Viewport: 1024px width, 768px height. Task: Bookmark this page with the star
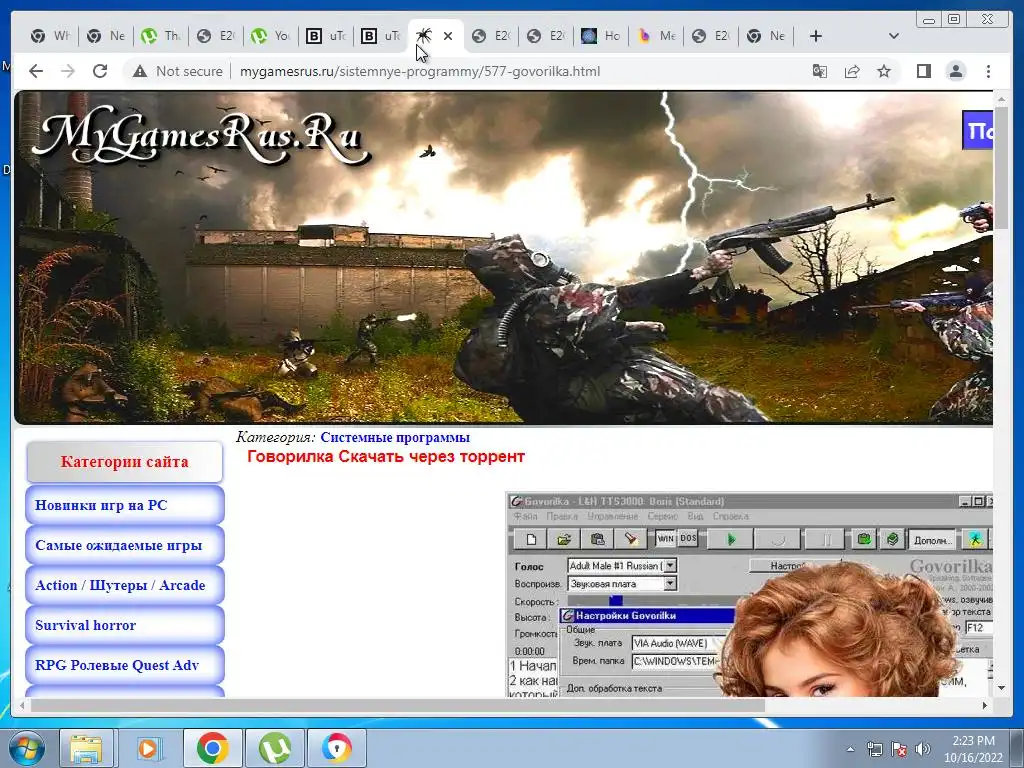click(x=884, y=71)
